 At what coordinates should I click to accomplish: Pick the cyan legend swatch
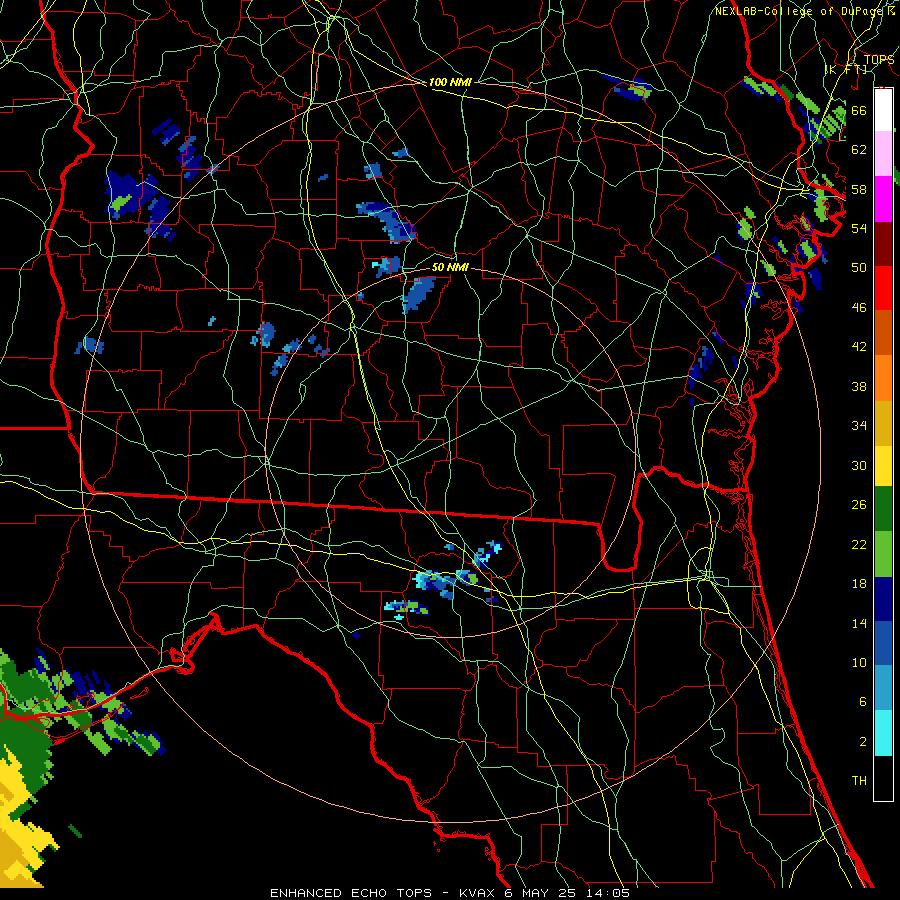[x=883, y=733]
